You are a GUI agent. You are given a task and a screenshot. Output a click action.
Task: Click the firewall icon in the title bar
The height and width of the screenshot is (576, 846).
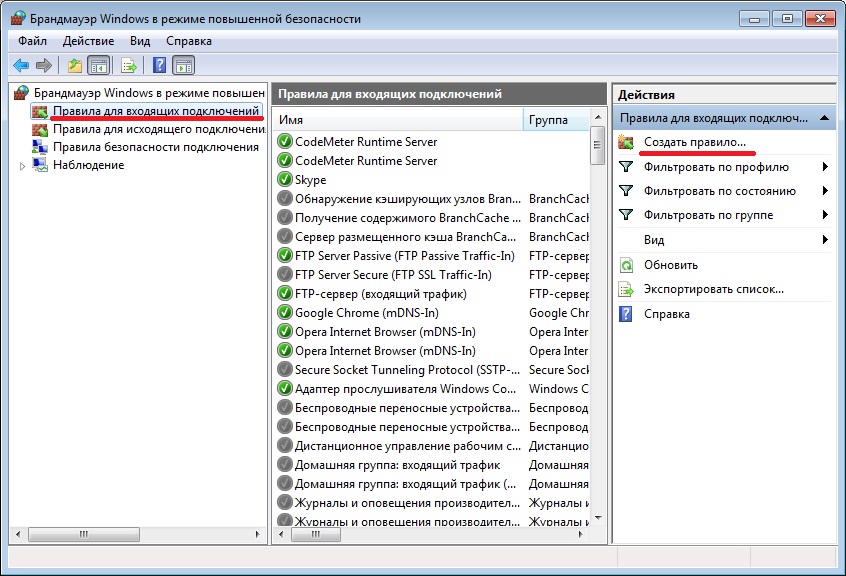click(x=18, y=18)
